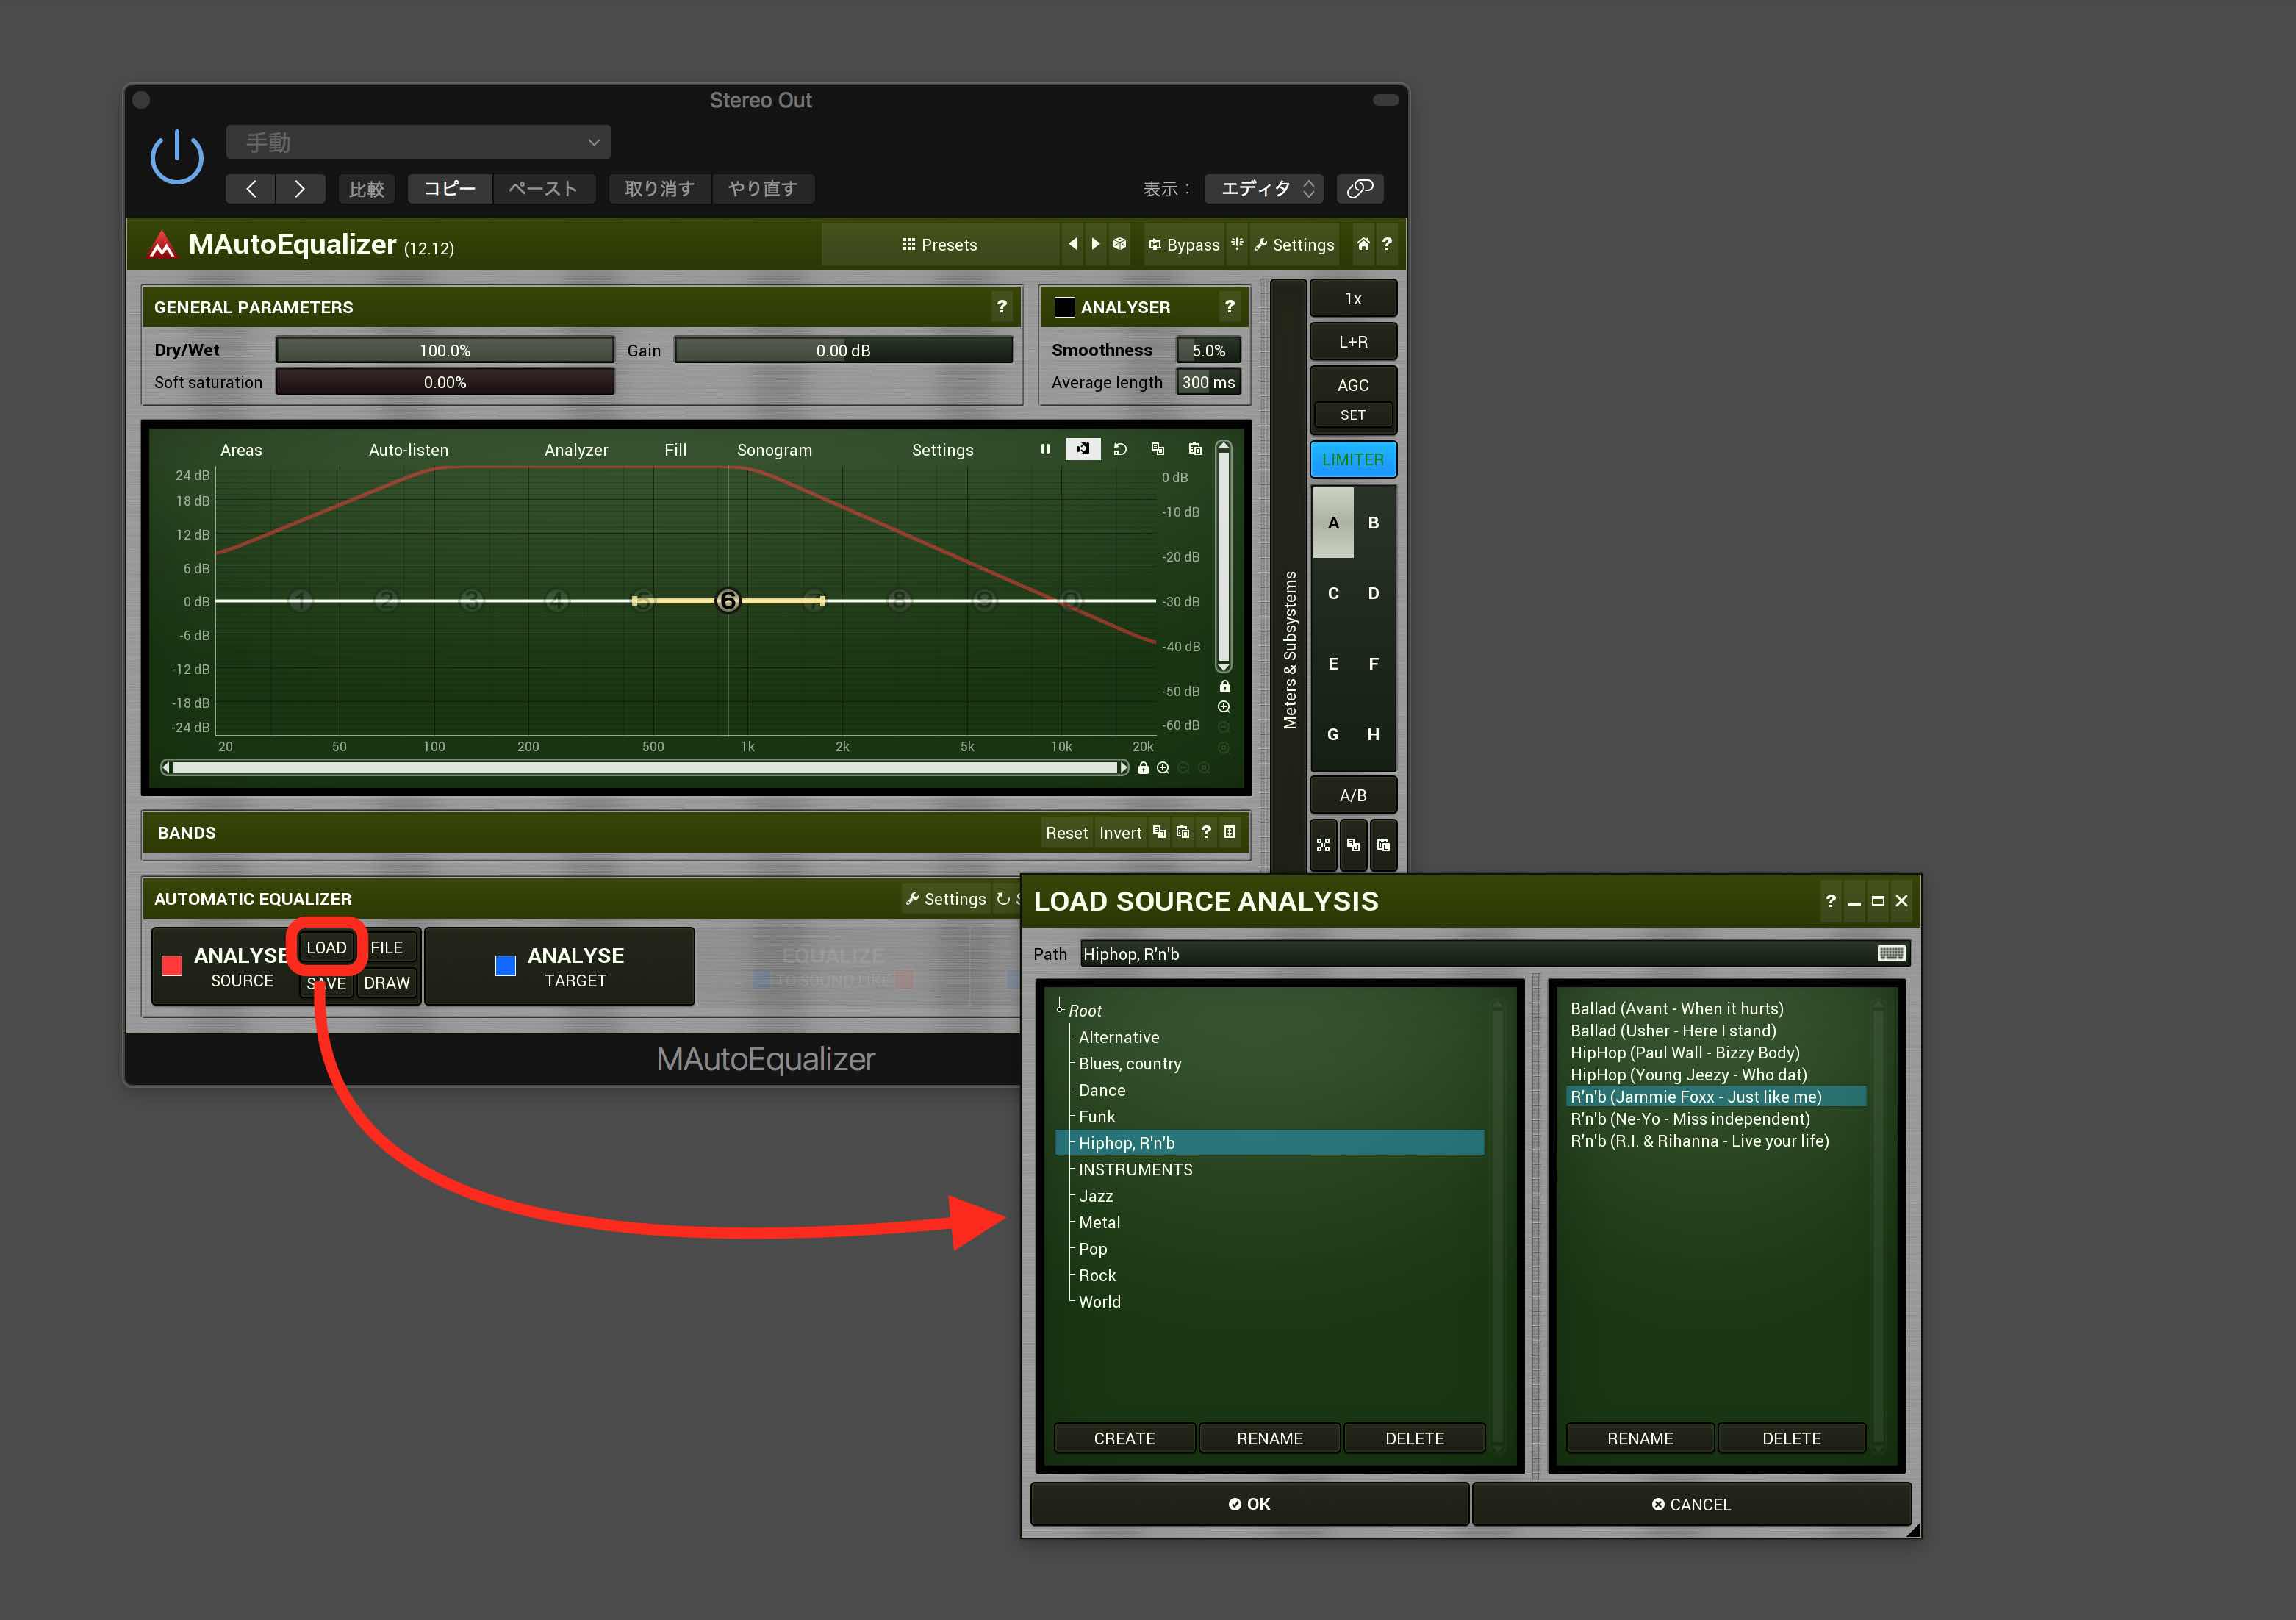Toggle the LIMITER button

click(1352, 459)
